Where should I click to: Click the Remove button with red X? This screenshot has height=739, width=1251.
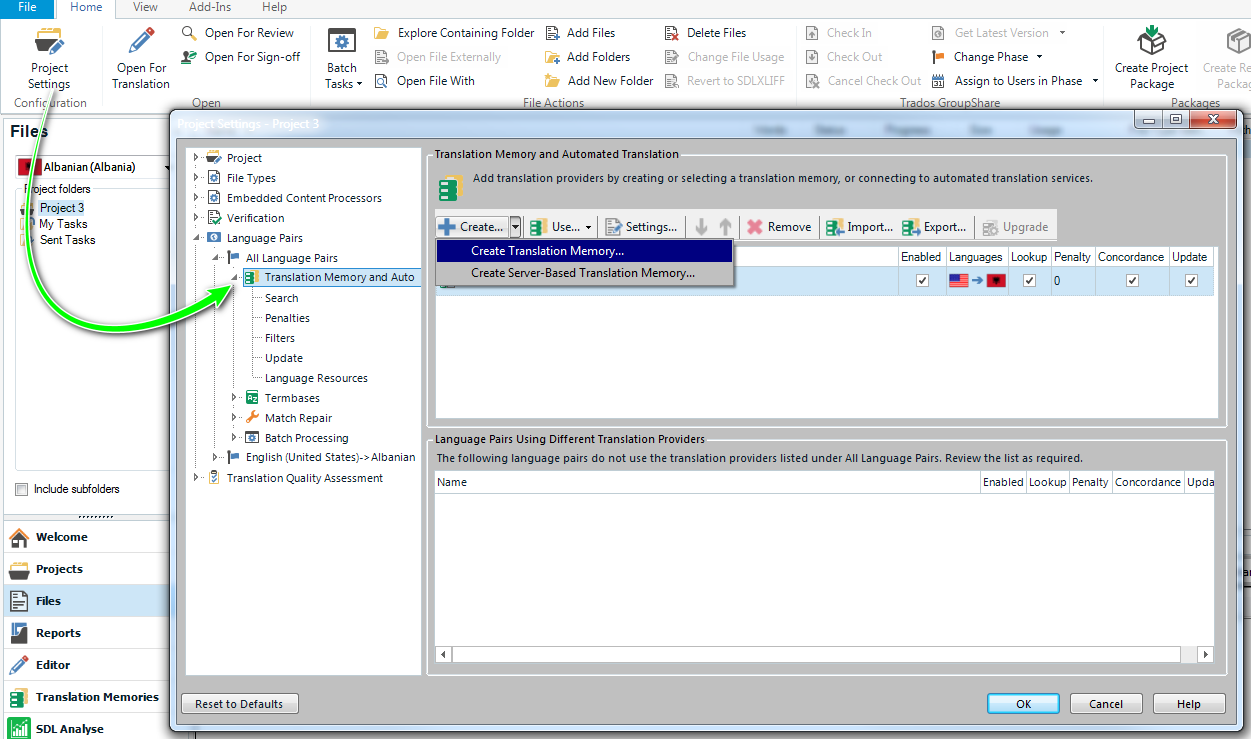pyautogui.click(x=779, y=227)
